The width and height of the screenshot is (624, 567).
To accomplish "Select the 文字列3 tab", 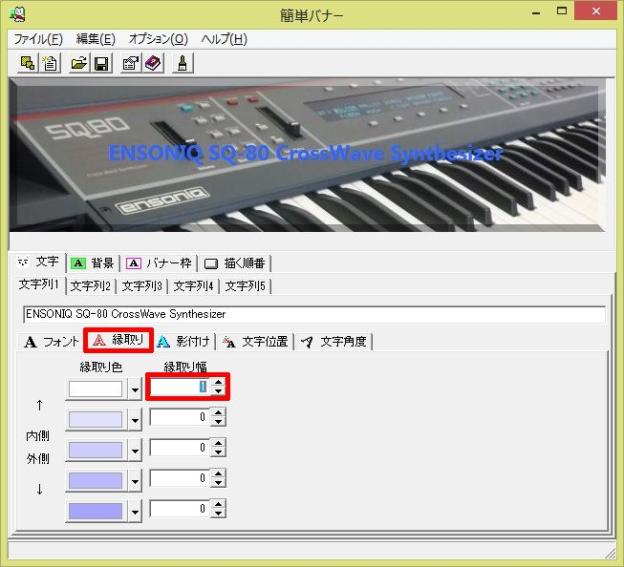I will [142, 286].
